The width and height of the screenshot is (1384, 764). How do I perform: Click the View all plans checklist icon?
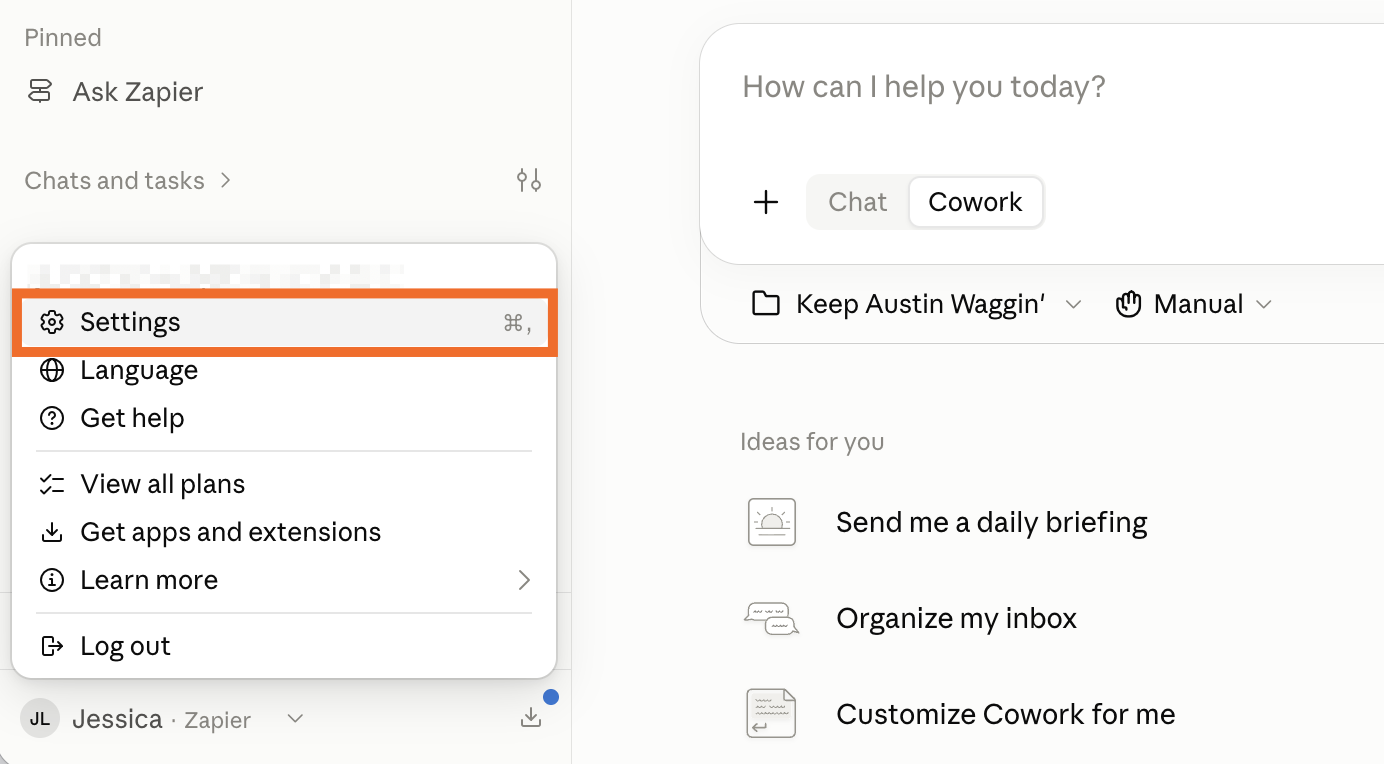click(x=52, y=484)
